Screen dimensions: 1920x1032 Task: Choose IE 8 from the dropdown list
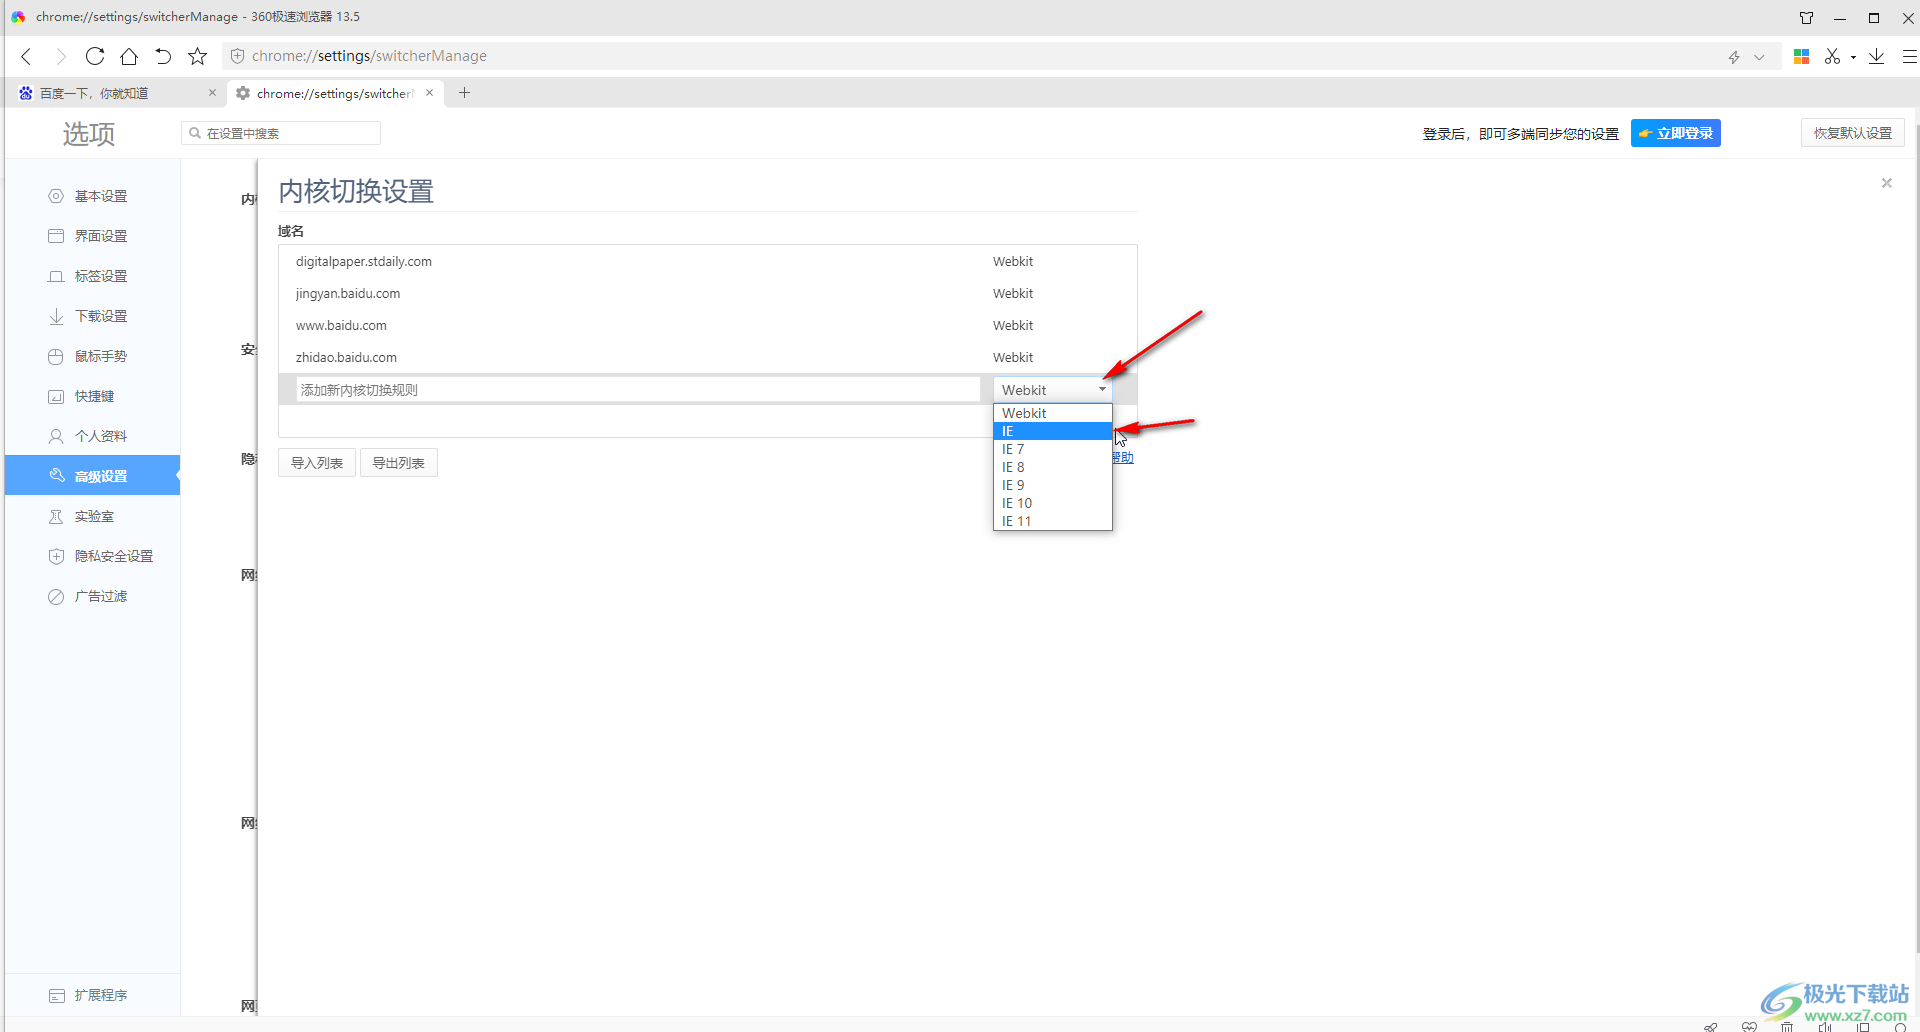coord(1052,467)
